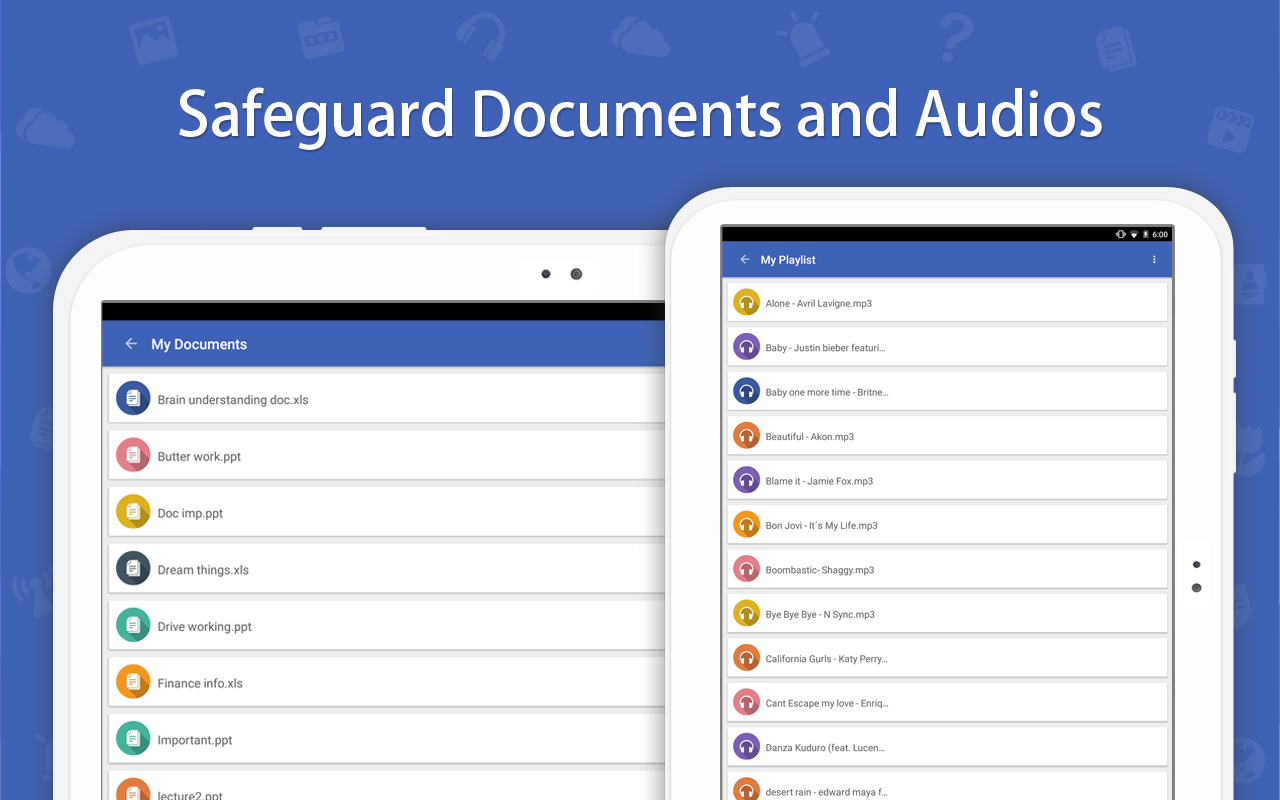1280x800 pixels.
Task: Play Blame it - Jamie Fox.mp3
Action: pyautogui.click(x=947, y=481)
